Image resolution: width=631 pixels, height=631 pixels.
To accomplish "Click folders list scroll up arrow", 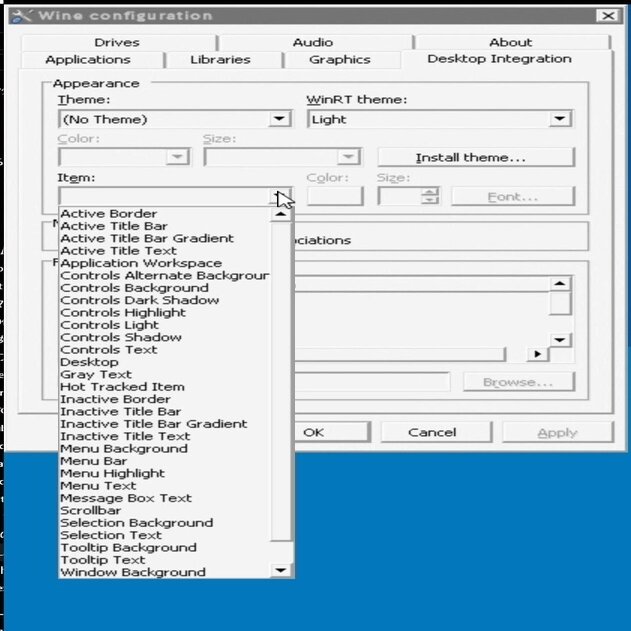I will click(x=560, y=284).
